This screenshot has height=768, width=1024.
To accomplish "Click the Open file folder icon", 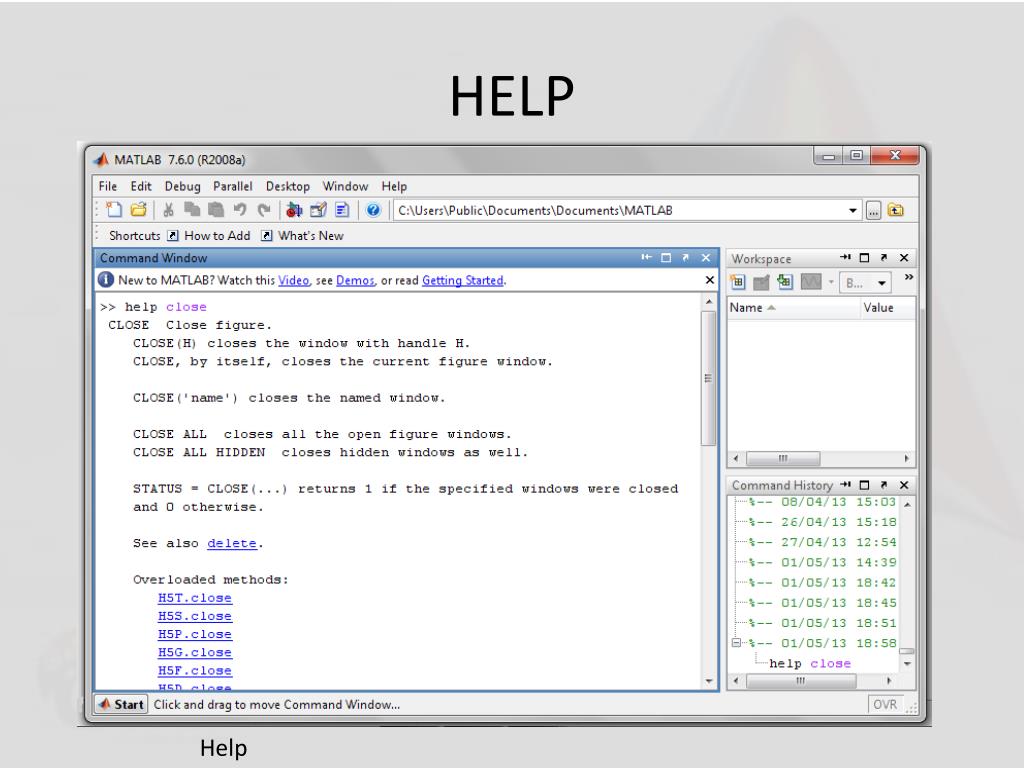I will pos(138,210).
